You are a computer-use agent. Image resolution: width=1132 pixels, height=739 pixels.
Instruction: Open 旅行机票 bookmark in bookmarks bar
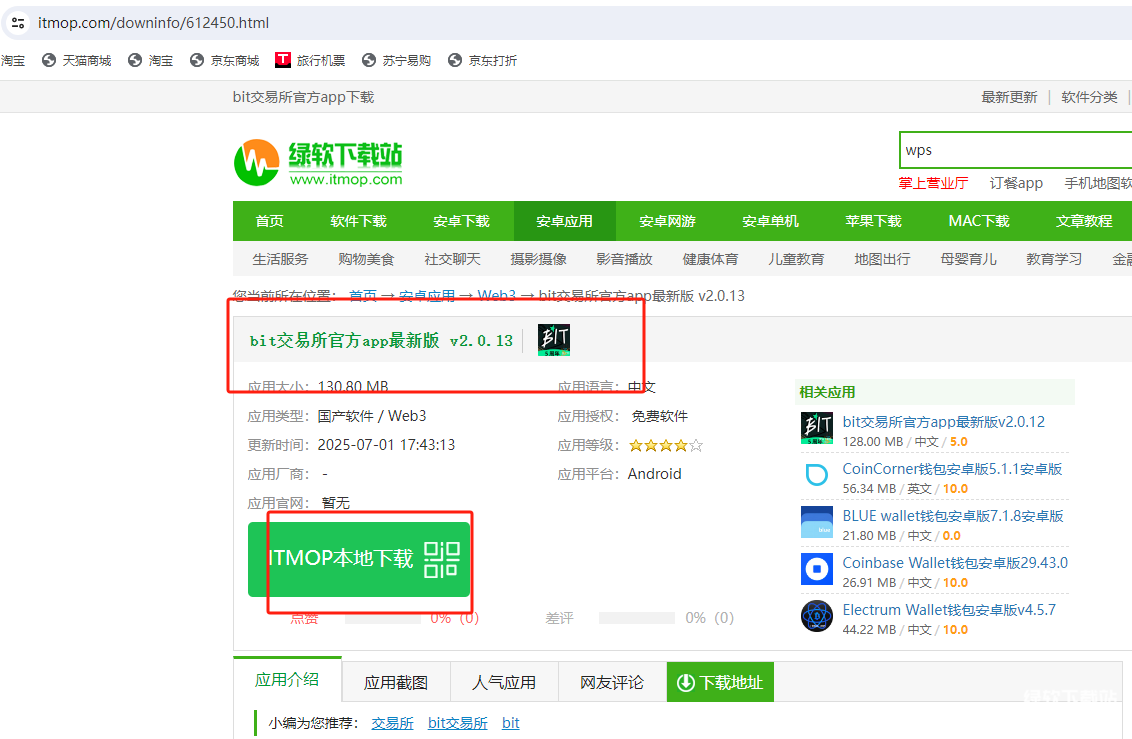tap(310, 60)
